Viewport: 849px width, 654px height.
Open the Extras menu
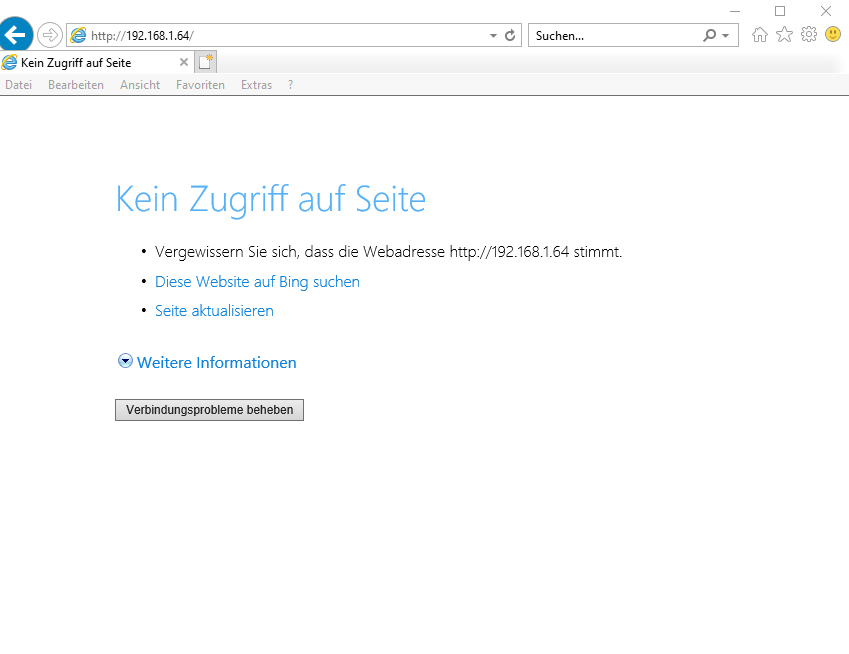tap(256, 85)
